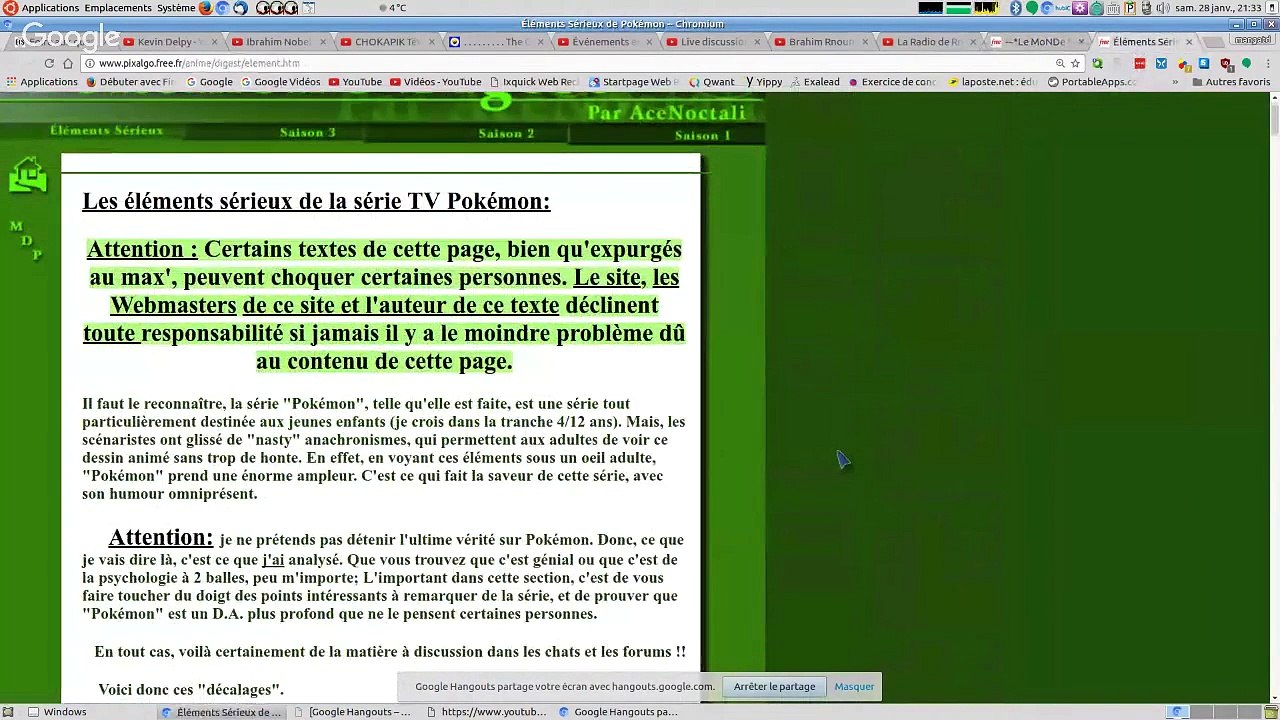This screenshot has height=720, width=1280.
Task: Go to the browser home page
Action: tap(68, 63)
